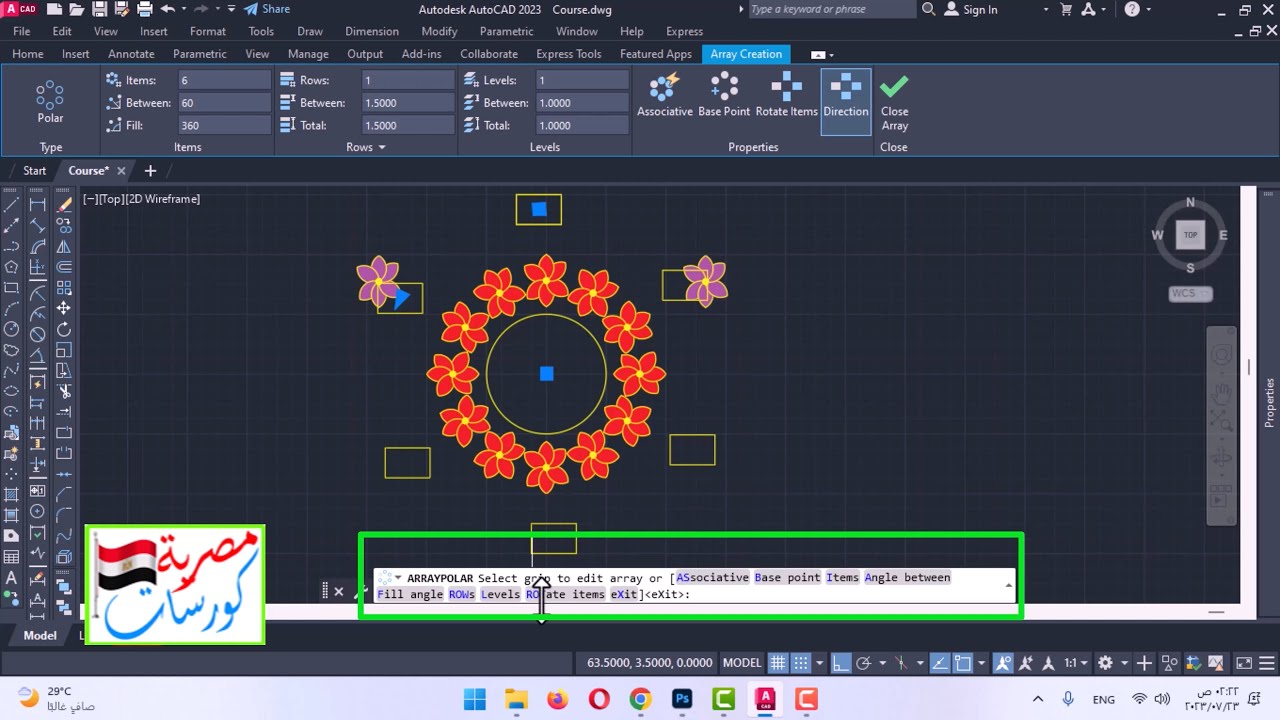The width and height of the screenshot is (1280, 720).
Task: Click the Items count input field
Action: (x=225, y=80)
